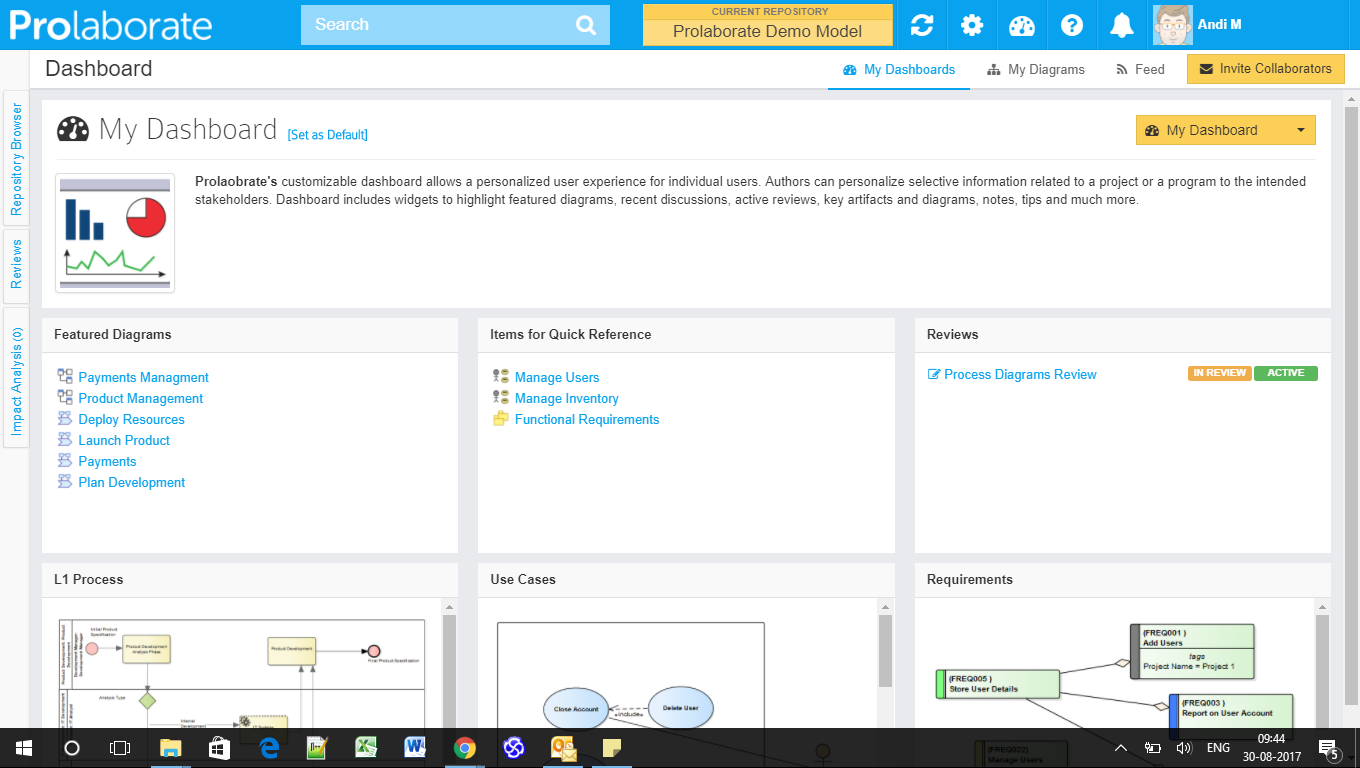Click the ACTIVE status badge
The image size is (1360, 768).
click(1286, 373)
